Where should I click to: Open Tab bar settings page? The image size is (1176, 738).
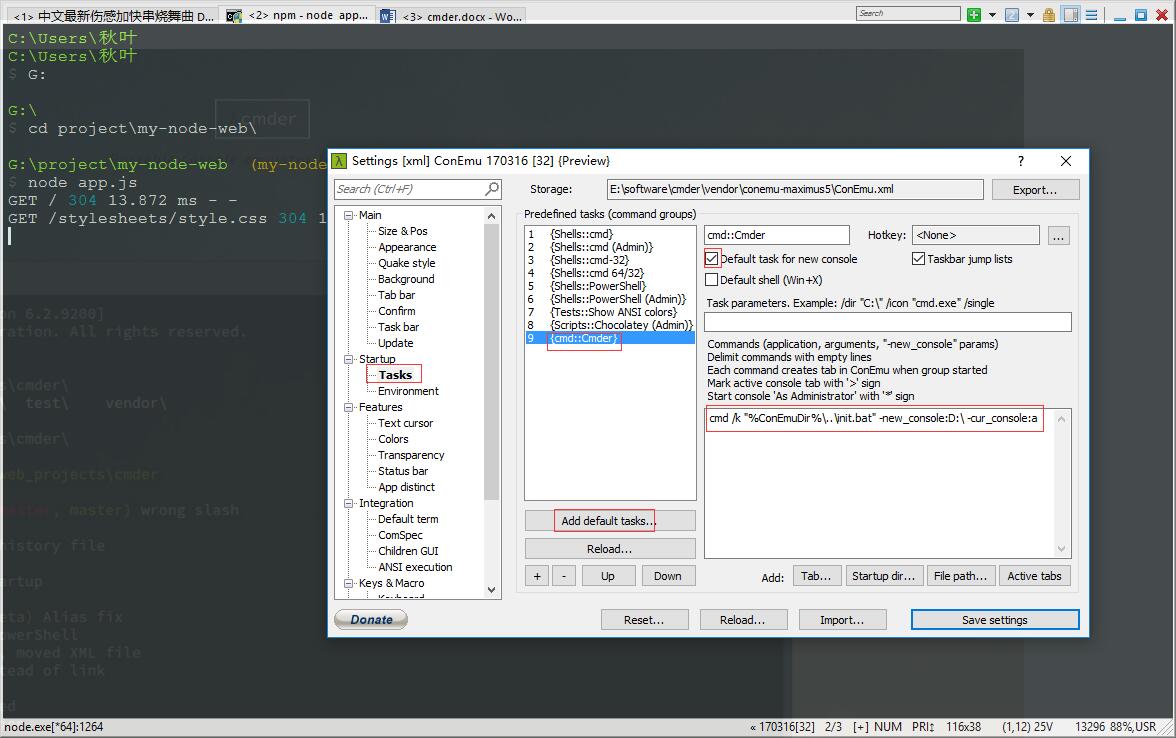(396, 296)
